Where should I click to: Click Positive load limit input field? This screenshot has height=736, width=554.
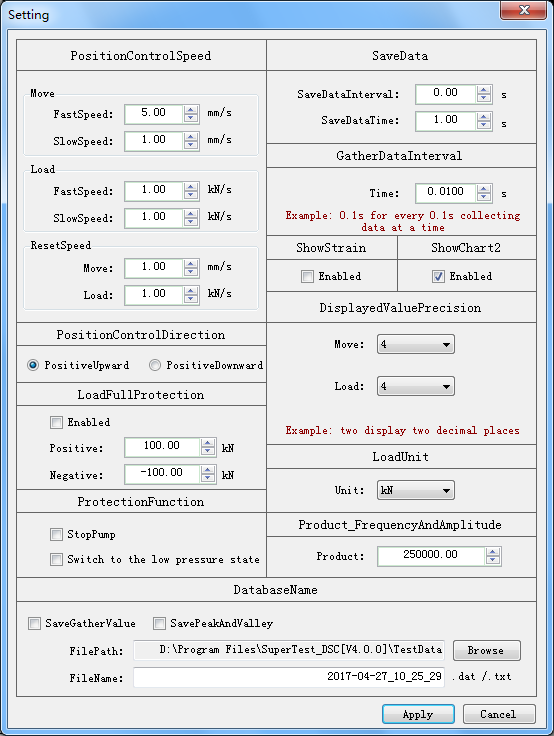tap(162, 447)
